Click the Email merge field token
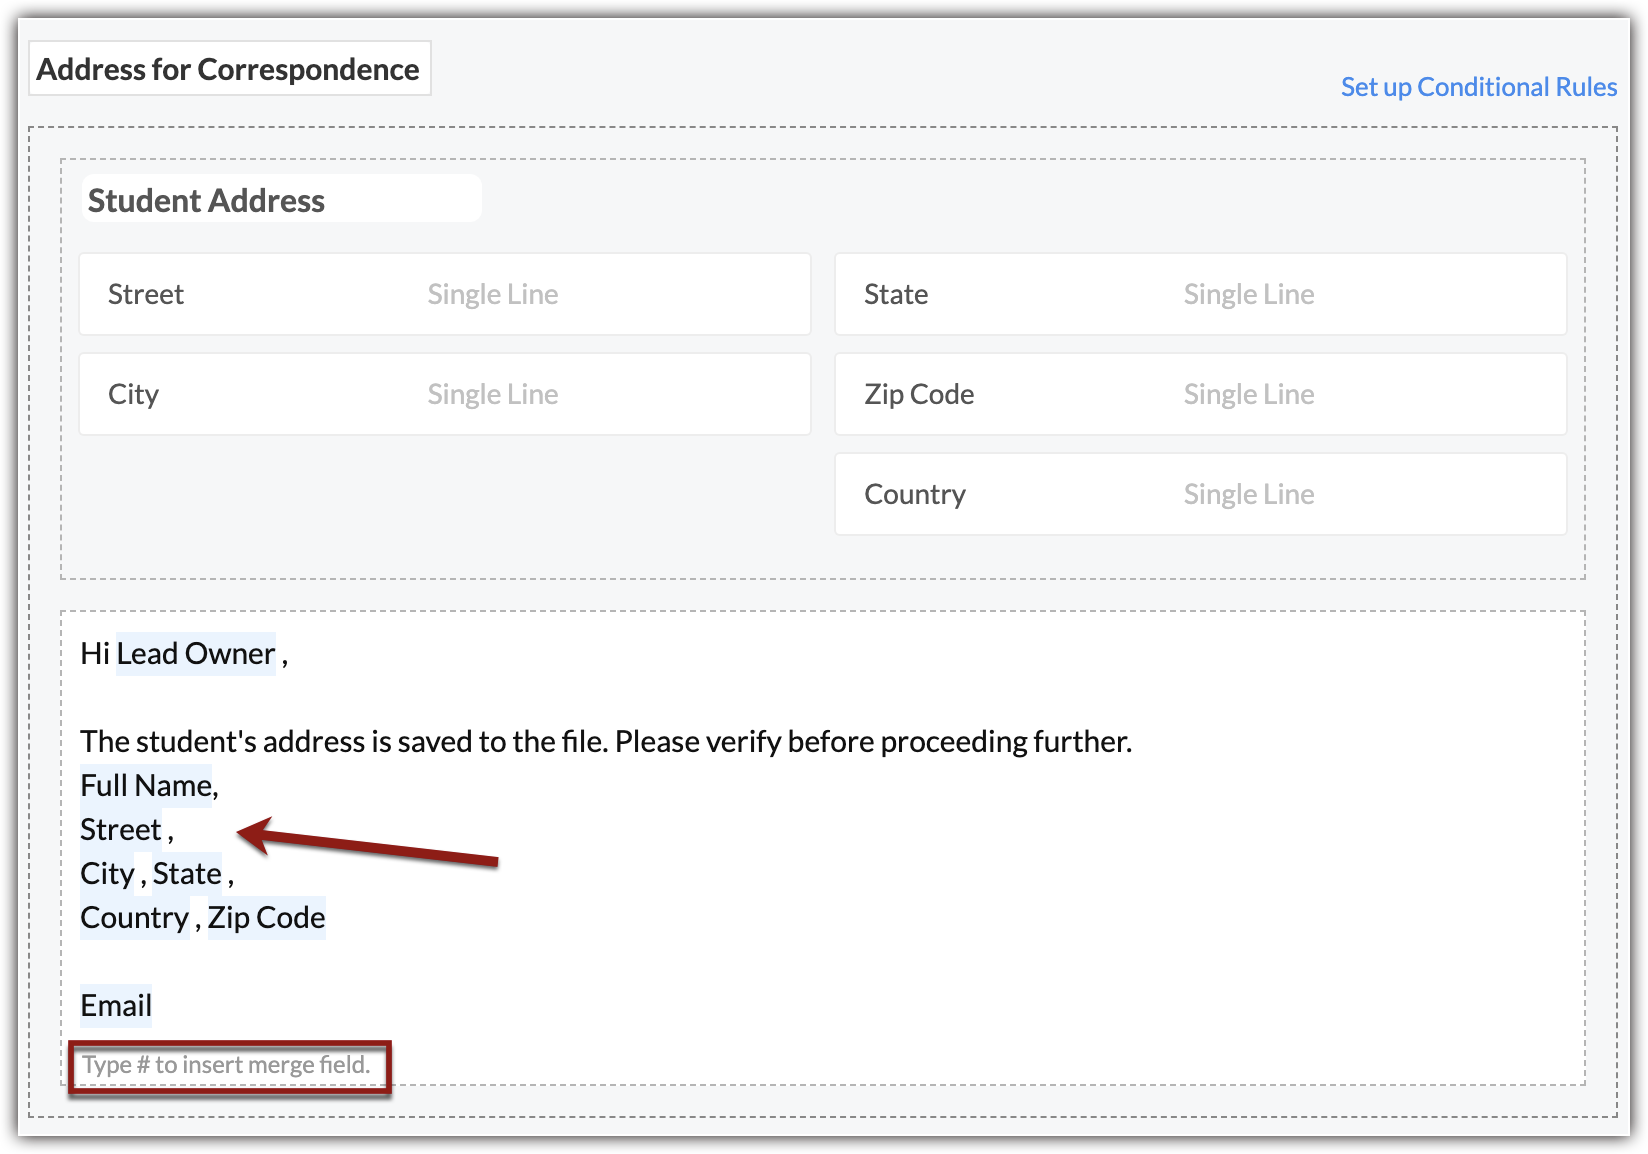The height and width of the screenshot is (1154, 1648). (116, 1006)
